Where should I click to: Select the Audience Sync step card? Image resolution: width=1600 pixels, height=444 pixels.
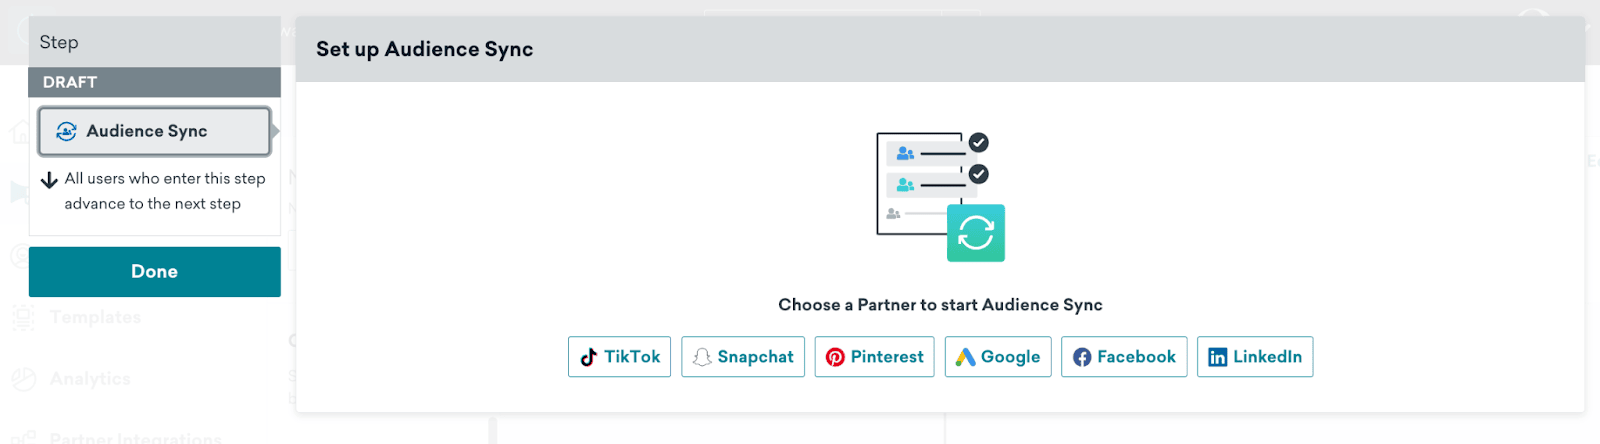pyautogui.click(x=155, y=131)
